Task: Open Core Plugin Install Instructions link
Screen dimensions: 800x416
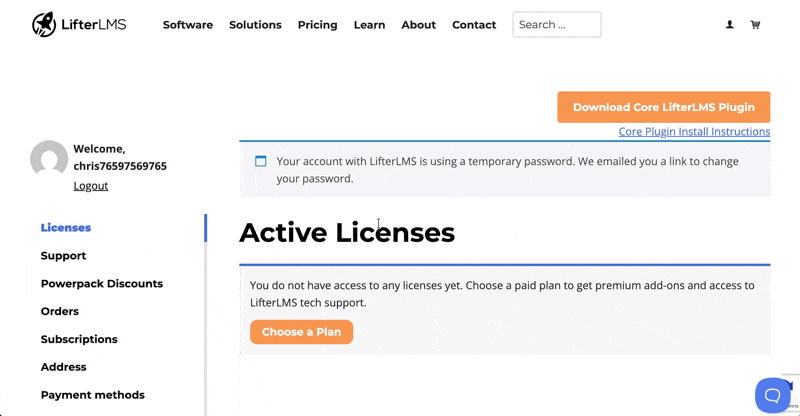Action: [694, 132]
